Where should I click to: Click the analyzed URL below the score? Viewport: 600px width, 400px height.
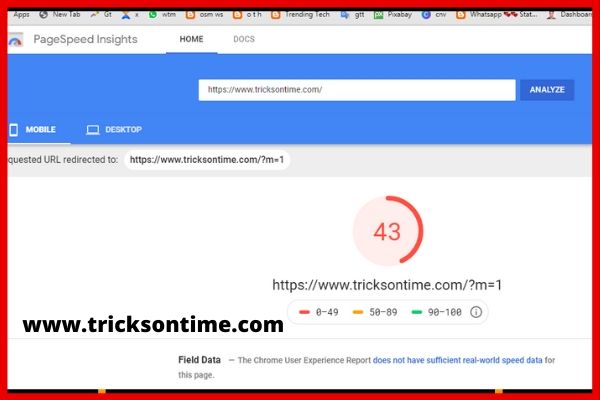pyautogui.click(x=387, y=285)
